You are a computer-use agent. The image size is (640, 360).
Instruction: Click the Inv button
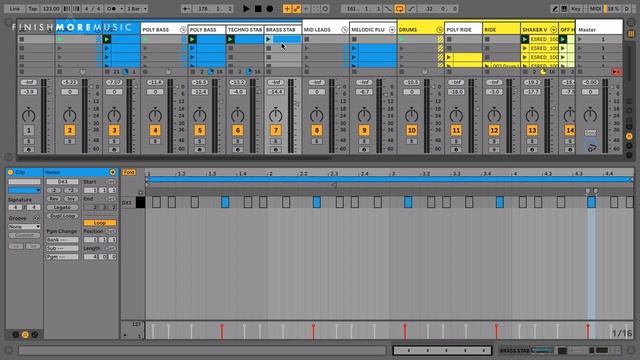(x=71, y=199)
